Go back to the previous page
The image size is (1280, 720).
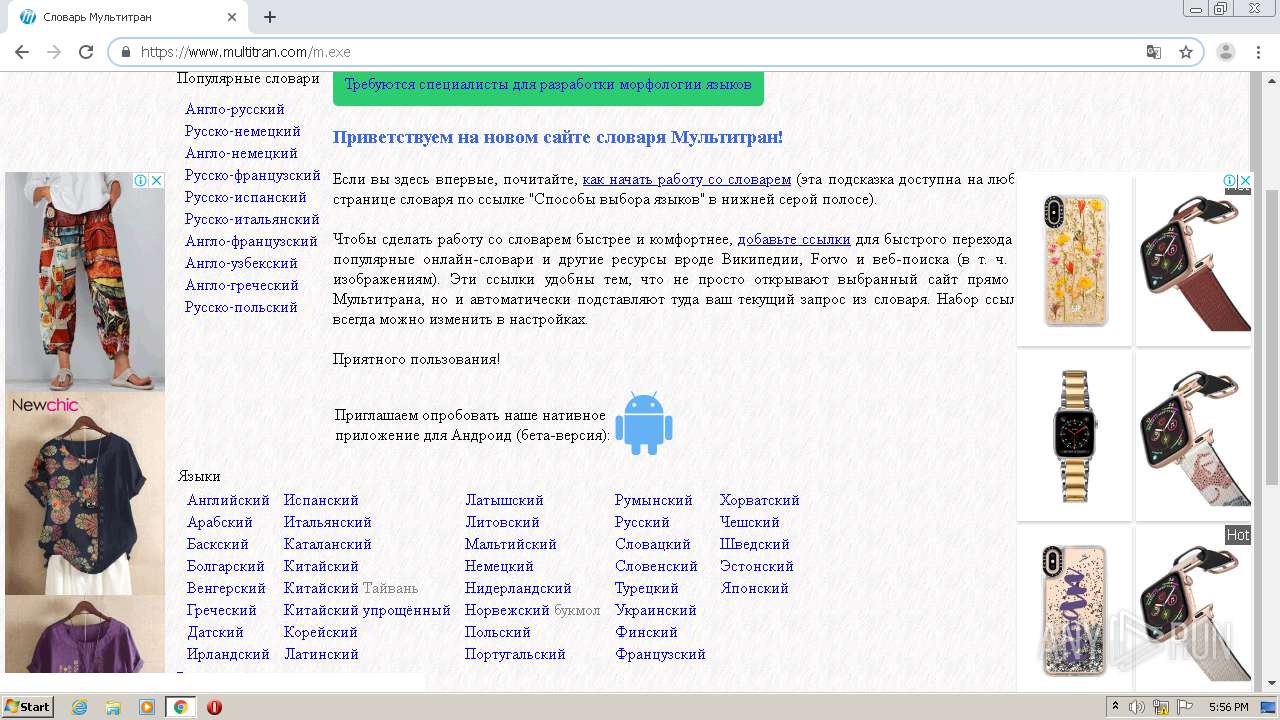(22, 52)
